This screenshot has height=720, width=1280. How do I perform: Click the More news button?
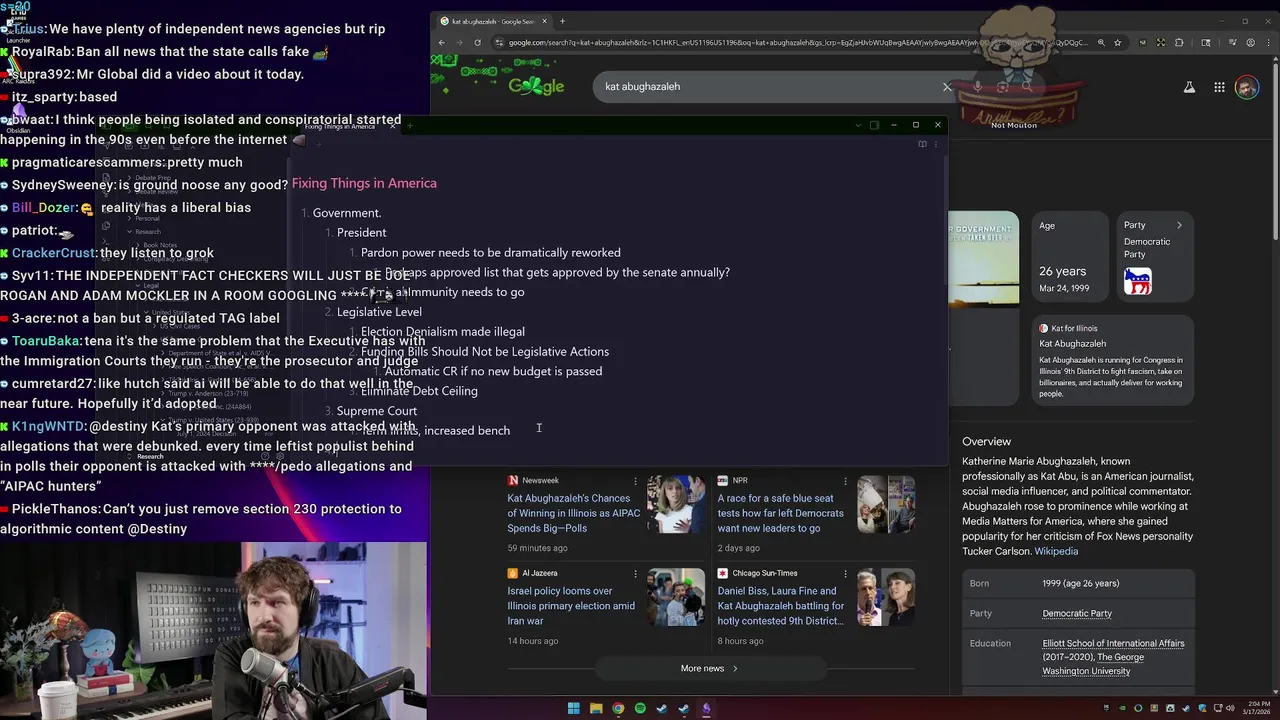(710, 668)
